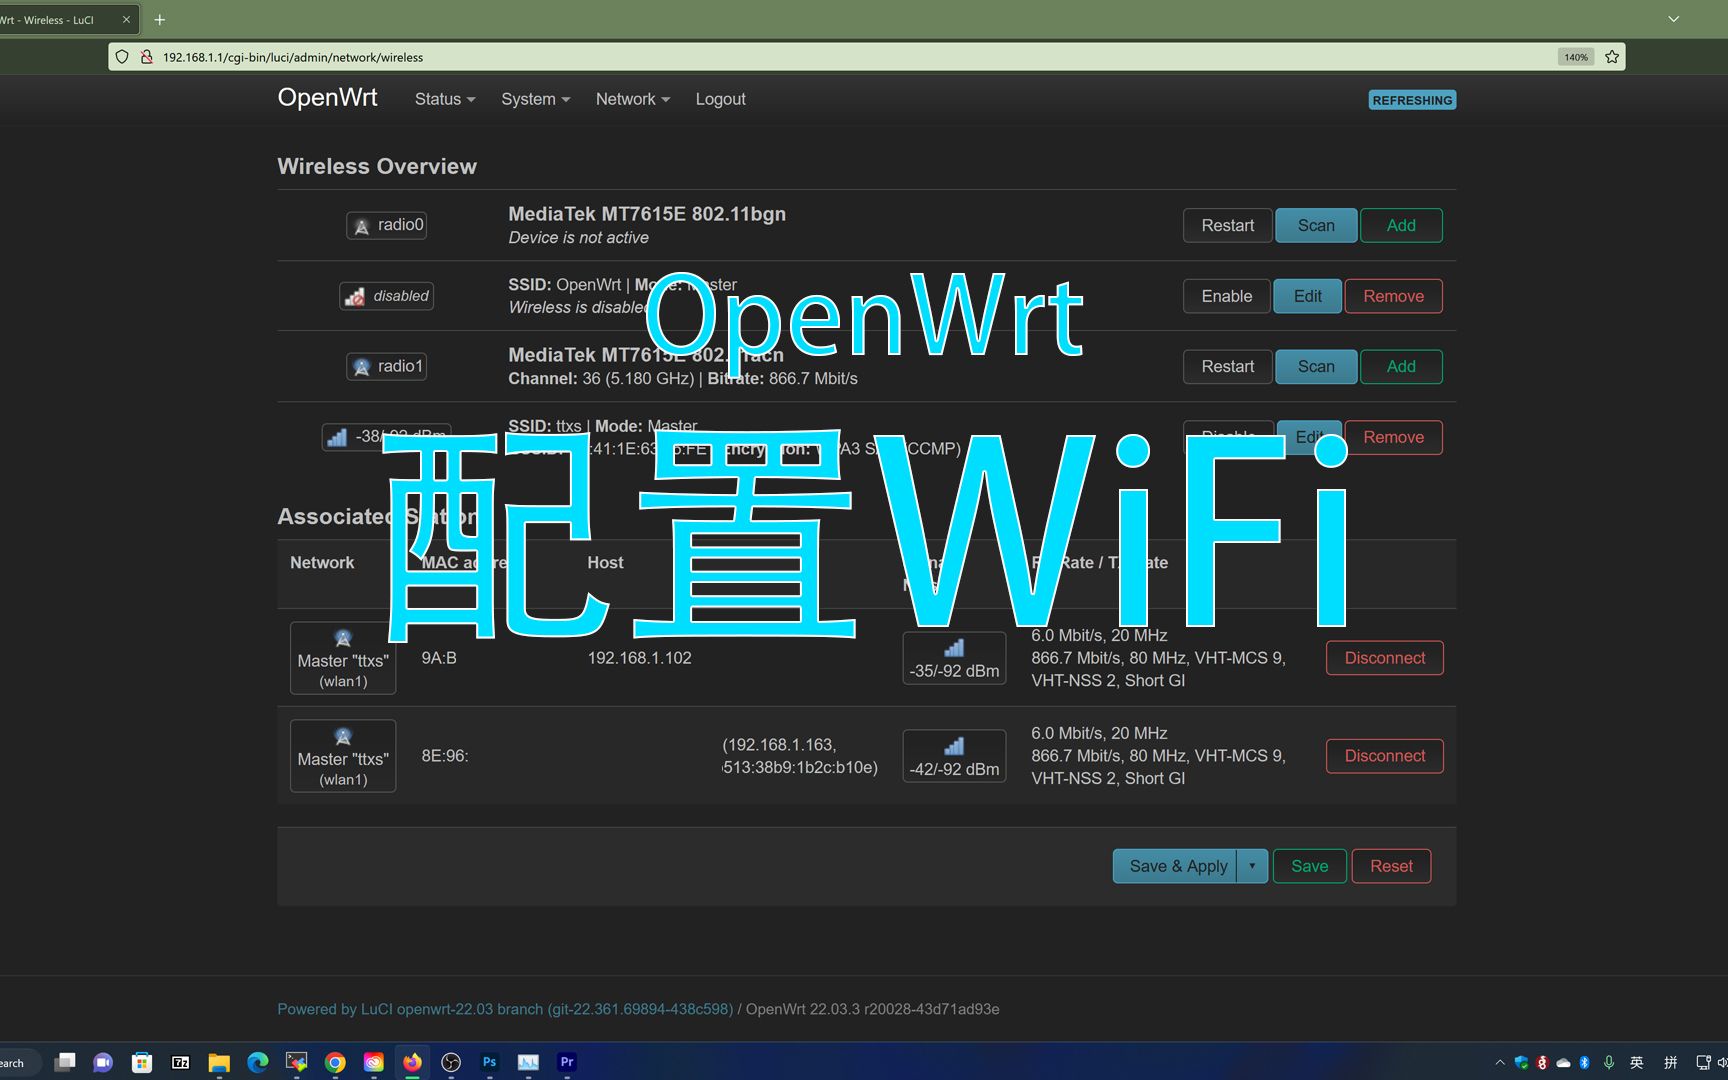Expand the System menu

[535, 99]
